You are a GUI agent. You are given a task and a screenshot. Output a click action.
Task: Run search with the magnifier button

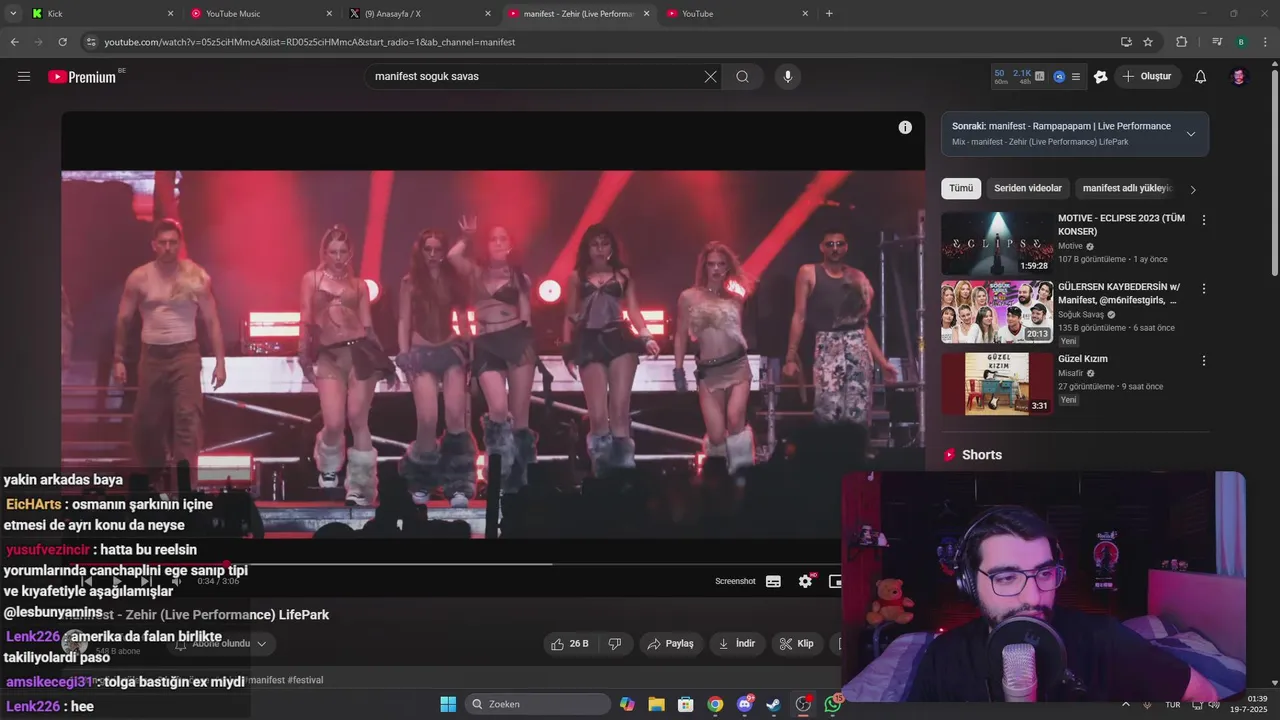pos(742,77)
